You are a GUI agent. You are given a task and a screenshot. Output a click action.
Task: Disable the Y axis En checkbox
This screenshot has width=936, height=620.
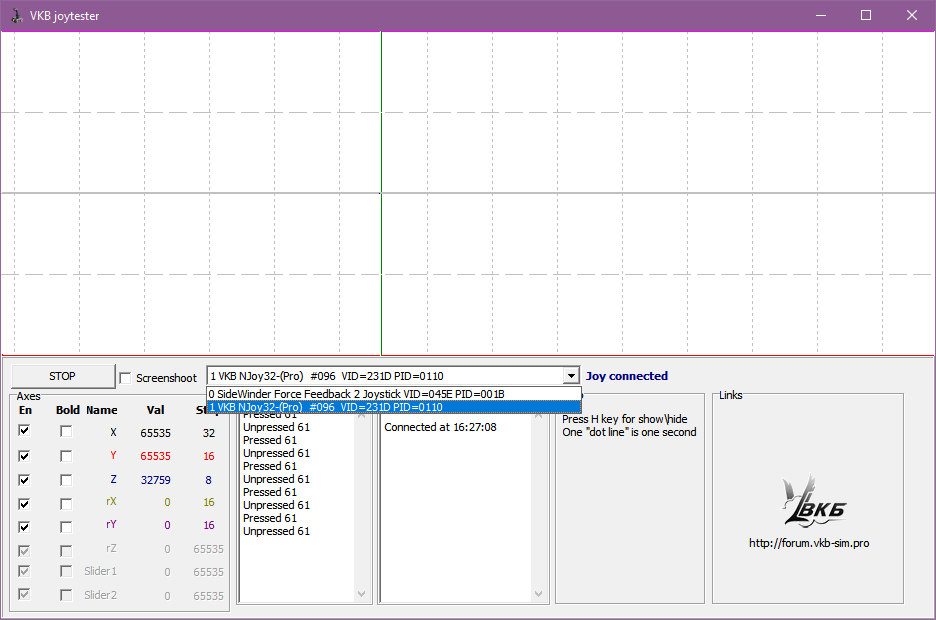(x=24, y=456)
